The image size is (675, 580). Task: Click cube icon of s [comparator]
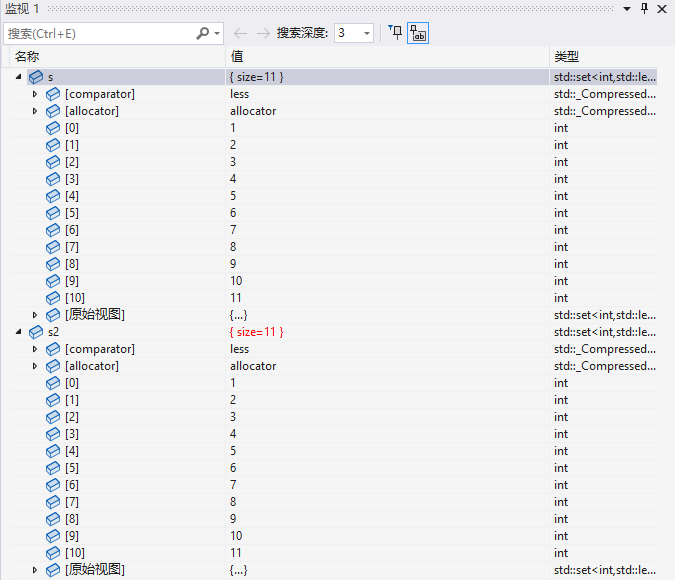point(53,94)
